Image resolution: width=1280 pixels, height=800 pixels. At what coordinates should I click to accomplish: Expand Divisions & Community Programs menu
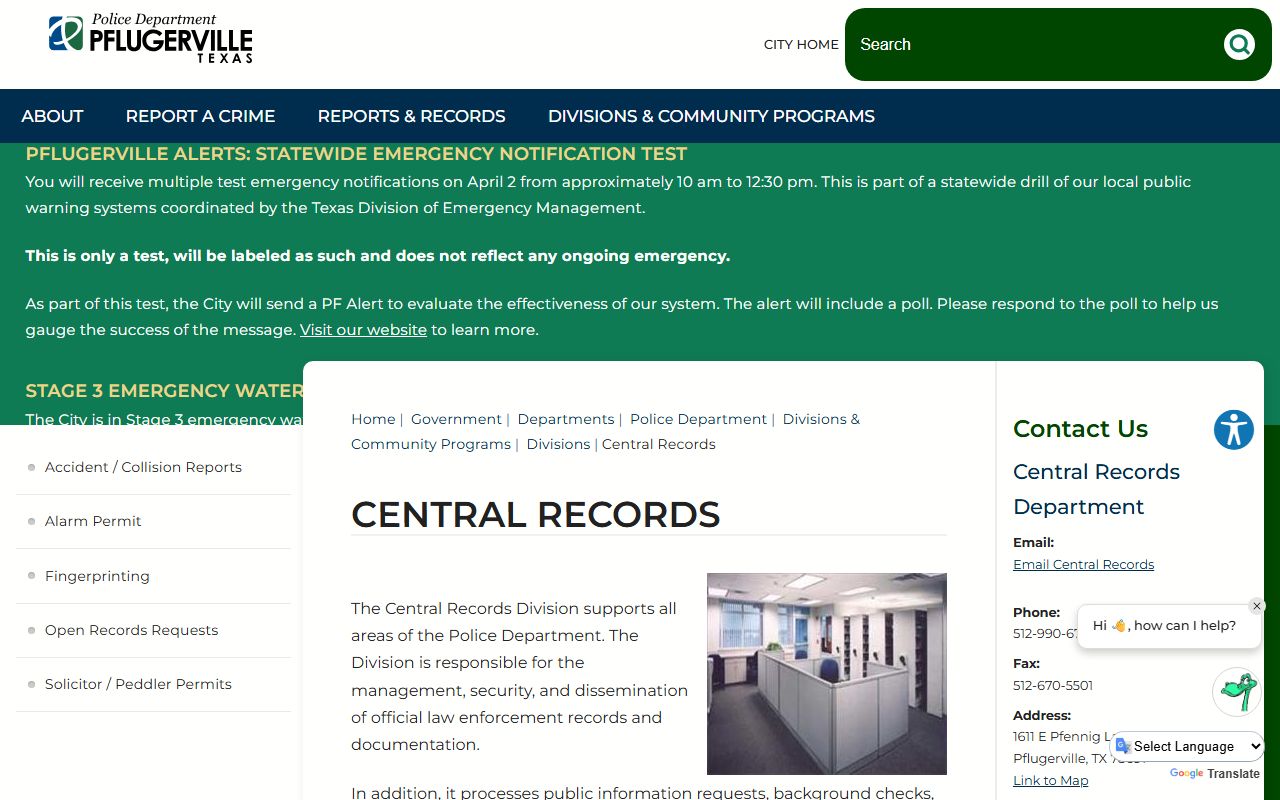711,116
